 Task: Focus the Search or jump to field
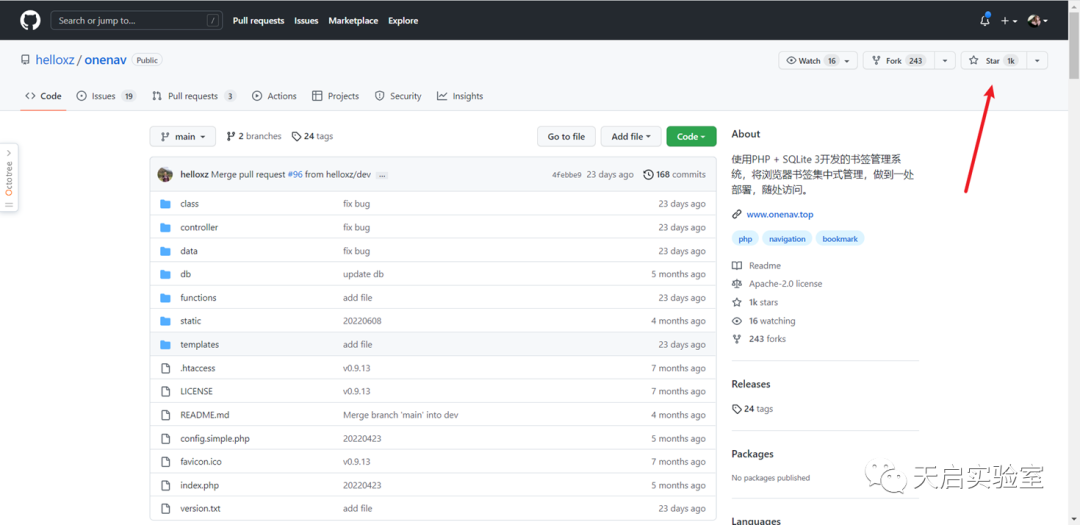point(138,21)
